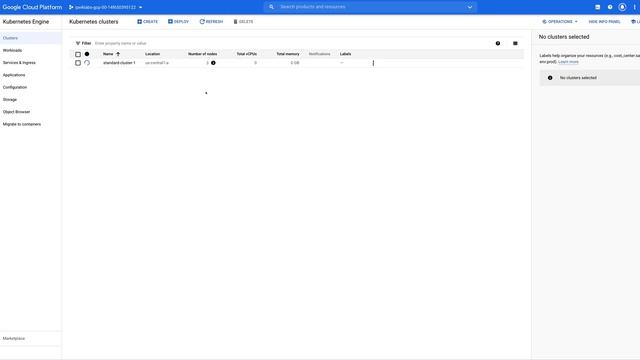Sort by Total vCPUs column header

pos(247,54)
